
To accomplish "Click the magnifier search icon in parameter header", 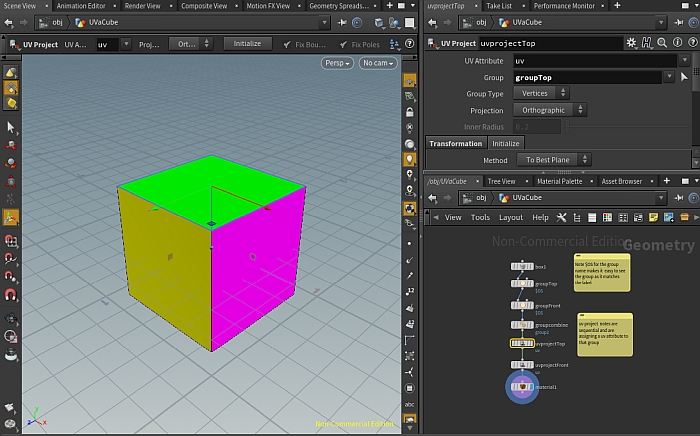I will [x=661, y=44].
